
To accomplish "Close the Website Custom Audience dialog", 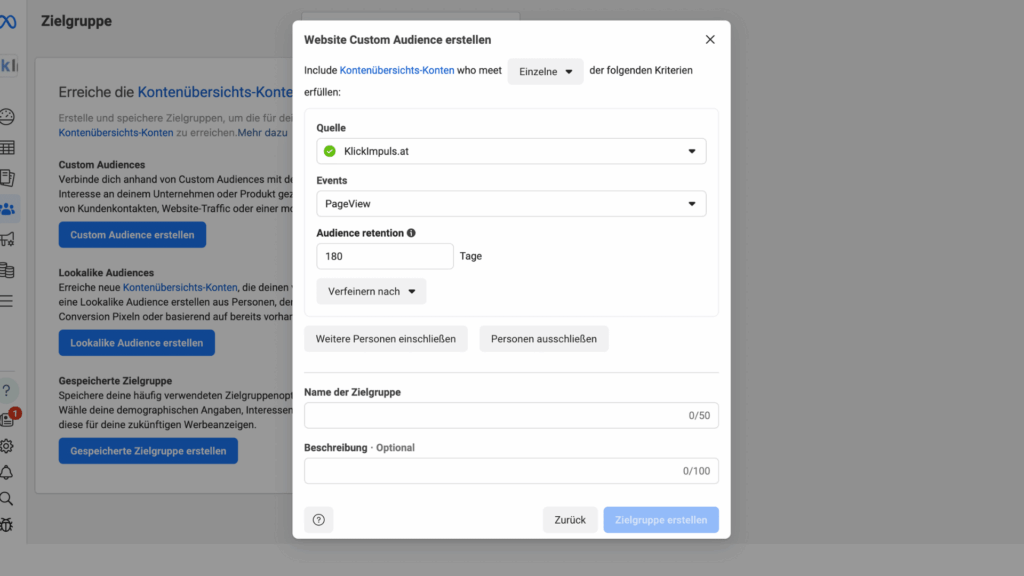I will tap(710, 40).
